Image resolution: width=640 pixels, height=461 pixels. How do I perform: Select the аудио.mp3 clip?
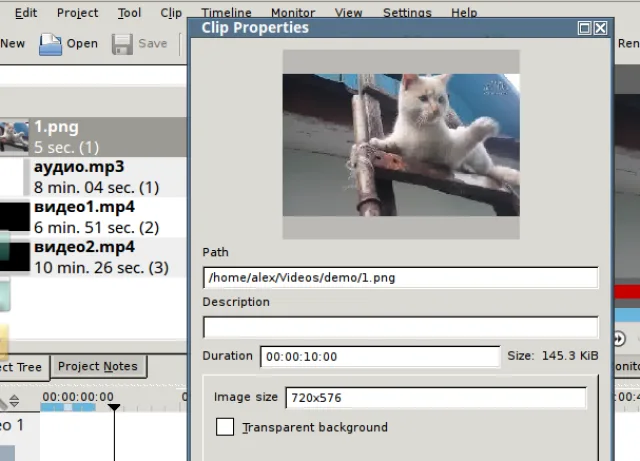coord(93,177)
